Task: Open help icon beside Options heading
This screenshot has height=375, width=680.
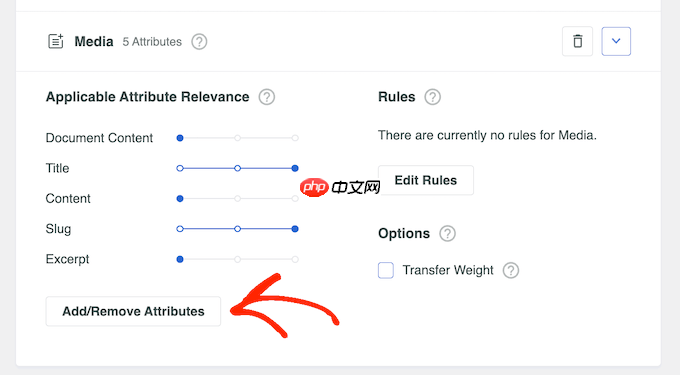Action: 447,233
